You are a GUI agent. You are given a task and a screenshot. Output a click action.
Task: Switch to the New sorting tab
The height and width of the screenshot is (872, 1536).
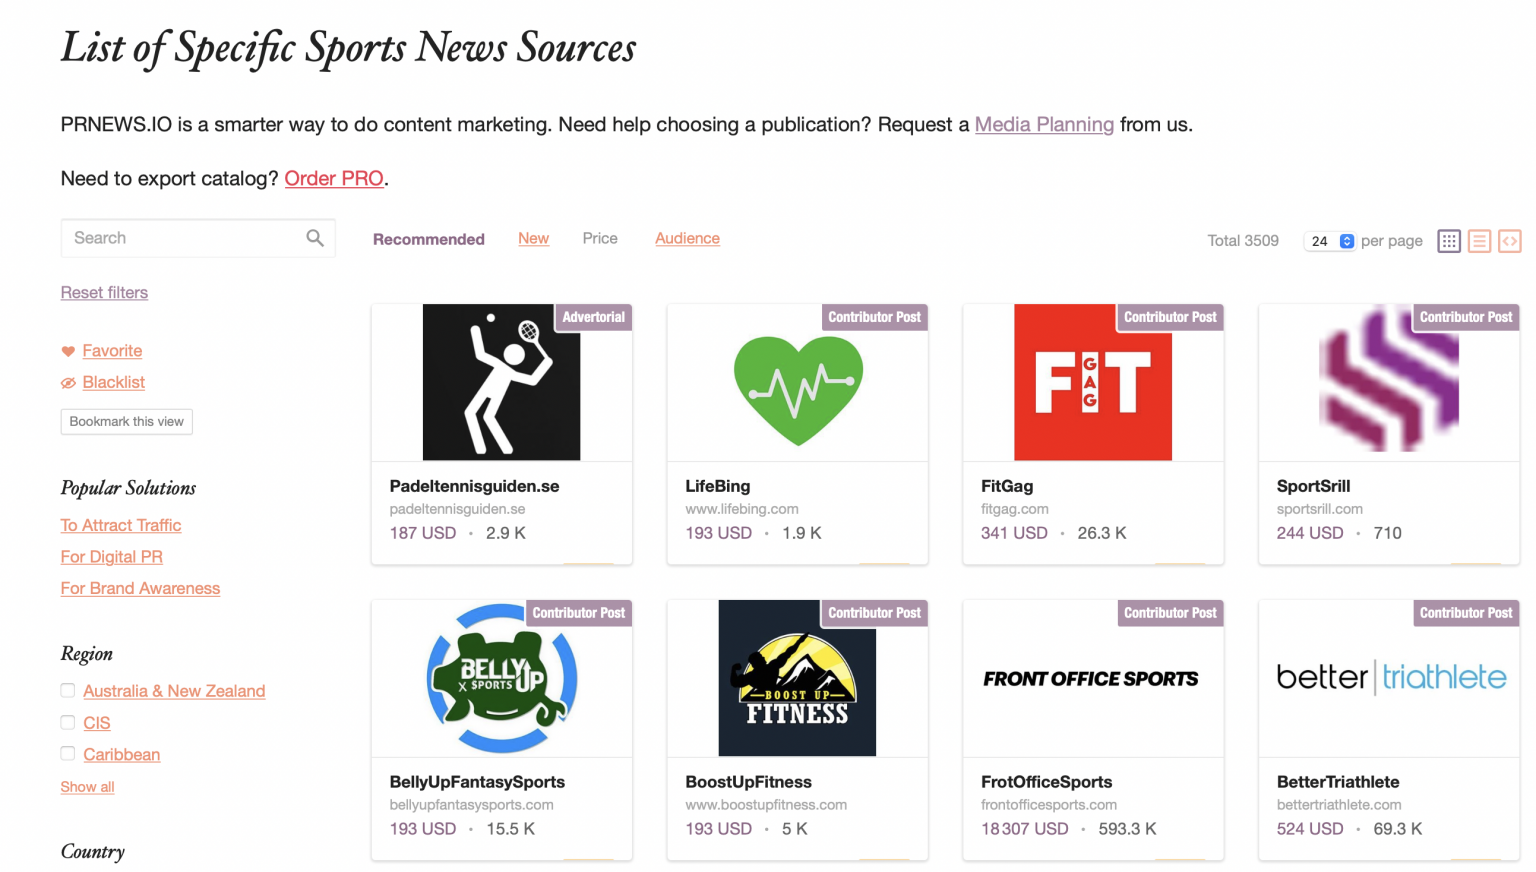[x=533, y=238]
